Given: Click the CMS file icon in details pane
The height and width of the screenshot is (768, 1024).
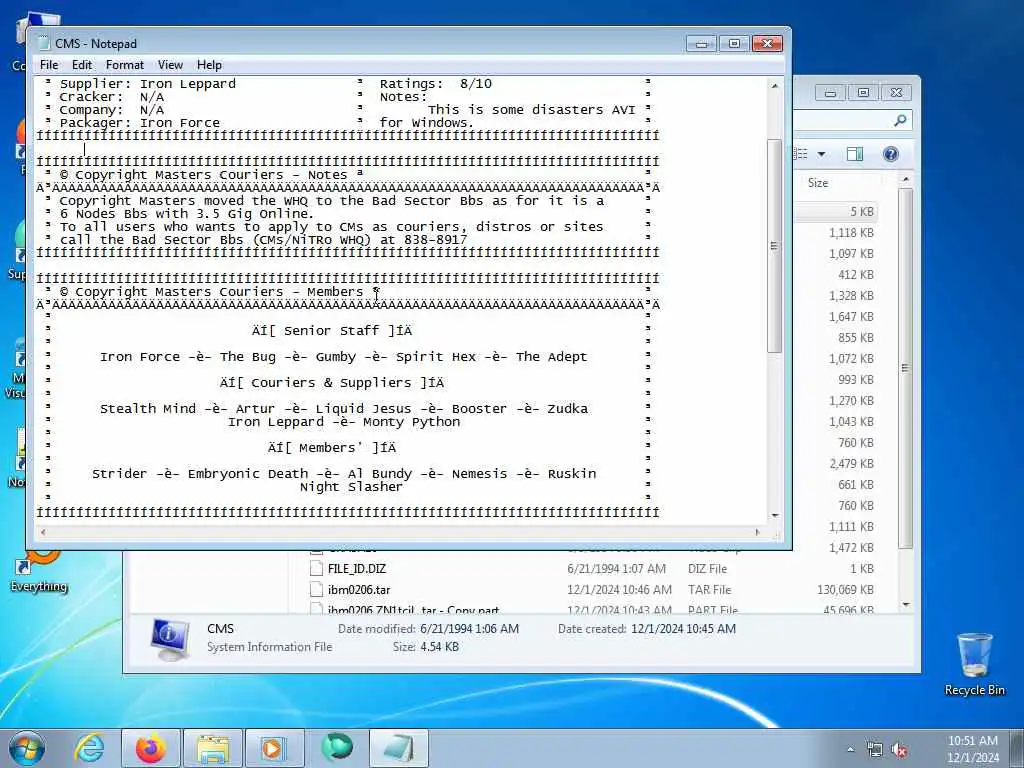Looking at the screenshot, I should (x=170, y=640).
